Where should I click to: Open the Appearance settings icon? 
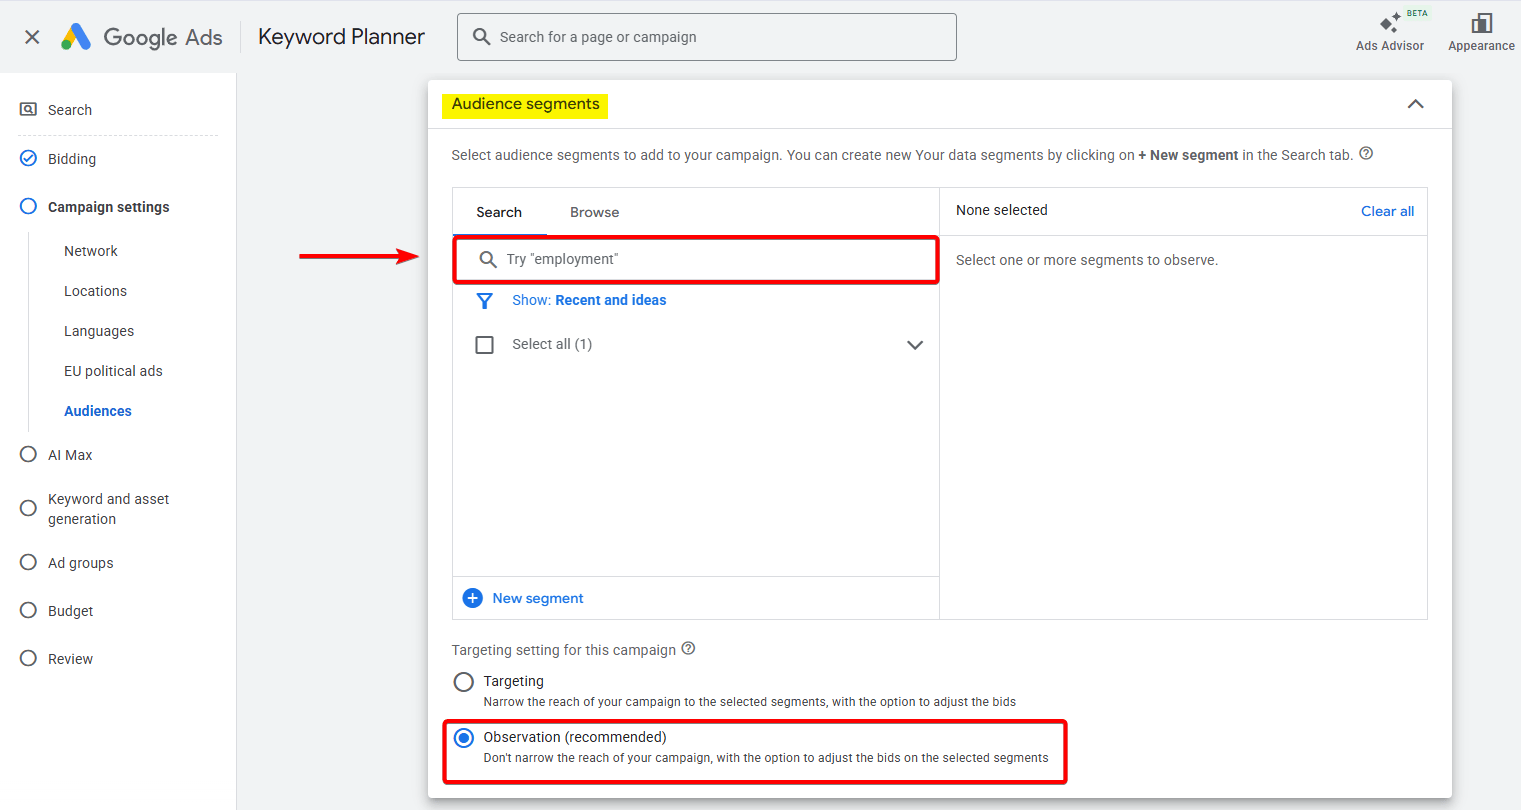(1481, 23)
